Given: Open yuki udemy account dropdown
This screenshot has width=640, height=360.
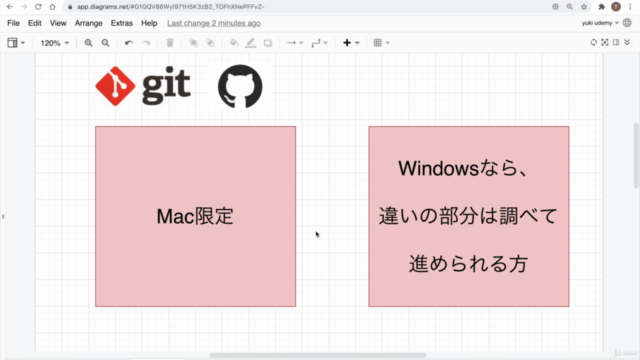Looking at the screenshot, I should click(600, 23).
